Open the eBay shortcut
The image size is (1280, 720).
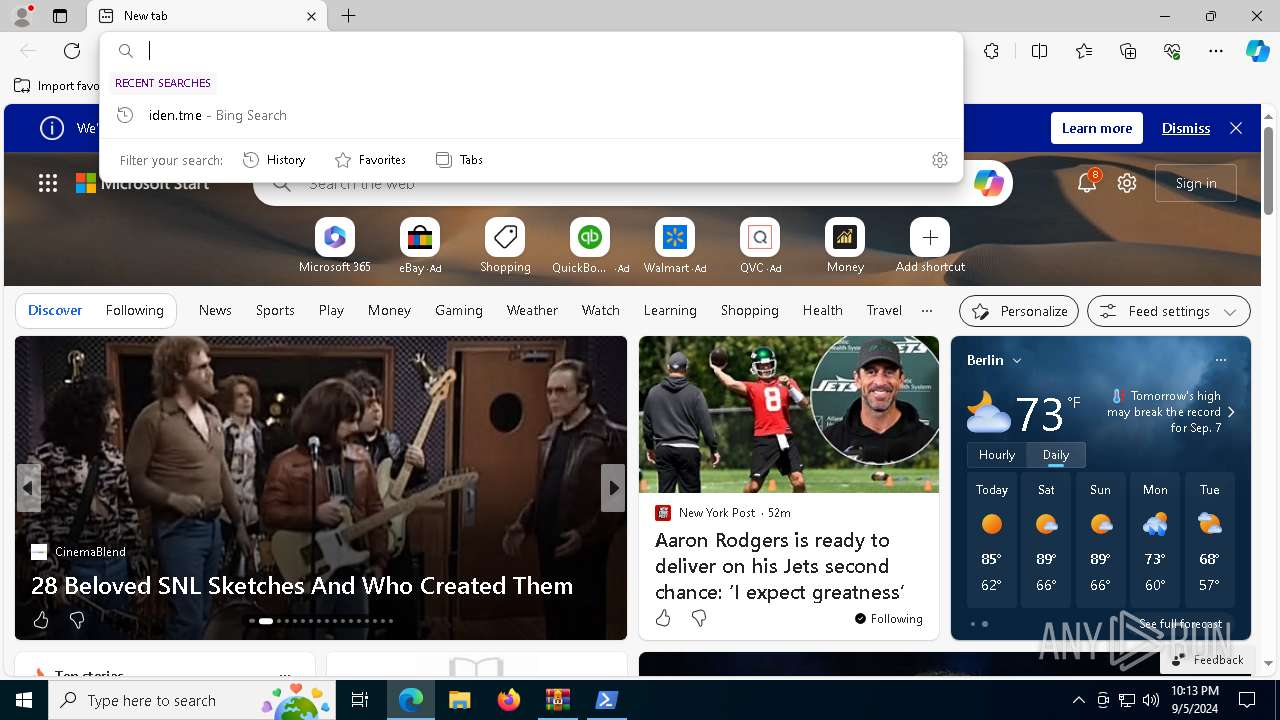(x=420, y=247)
